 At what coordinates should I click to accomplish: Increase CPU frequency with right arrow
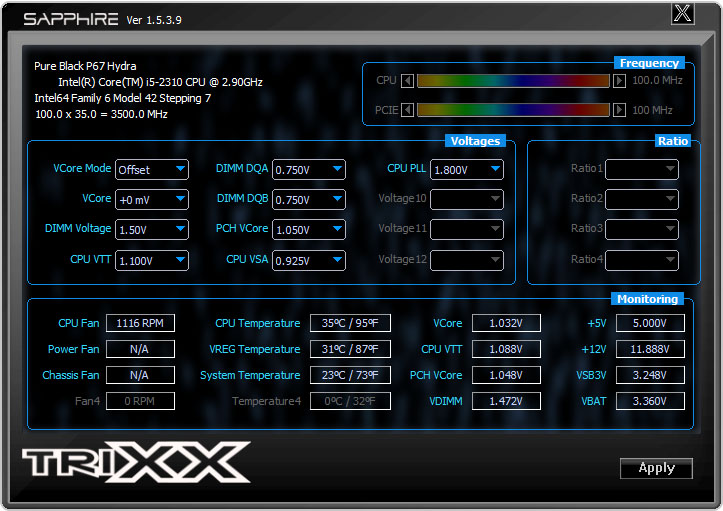coord(619,81)
